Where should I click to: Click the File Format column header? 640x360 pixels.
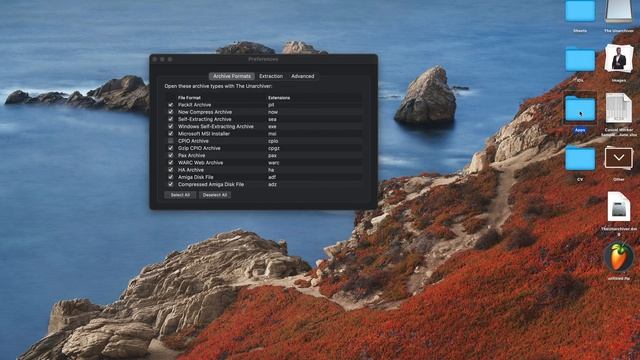[x=189, y=98]
